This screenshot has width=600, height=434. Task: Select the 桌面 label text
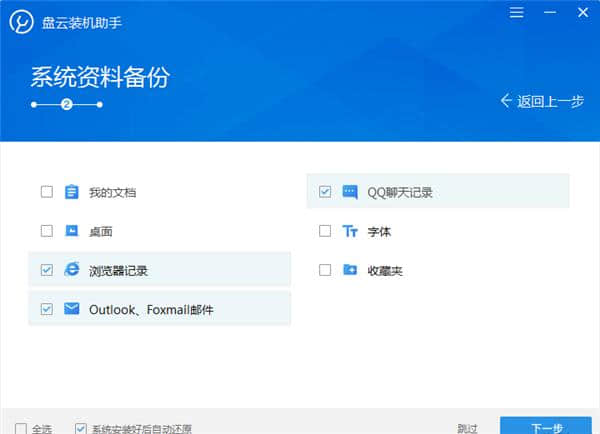(101, 232)
